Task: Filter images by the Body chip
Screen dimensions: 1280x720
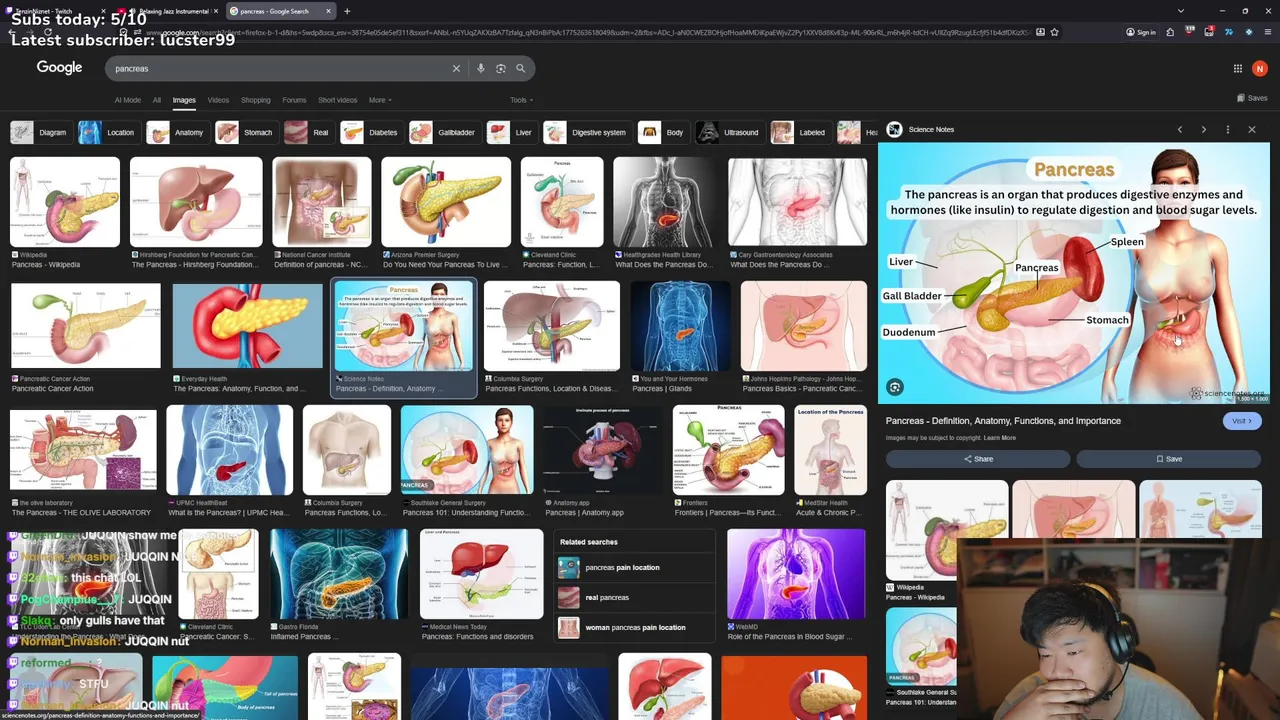Action: (x=664, y=132)
